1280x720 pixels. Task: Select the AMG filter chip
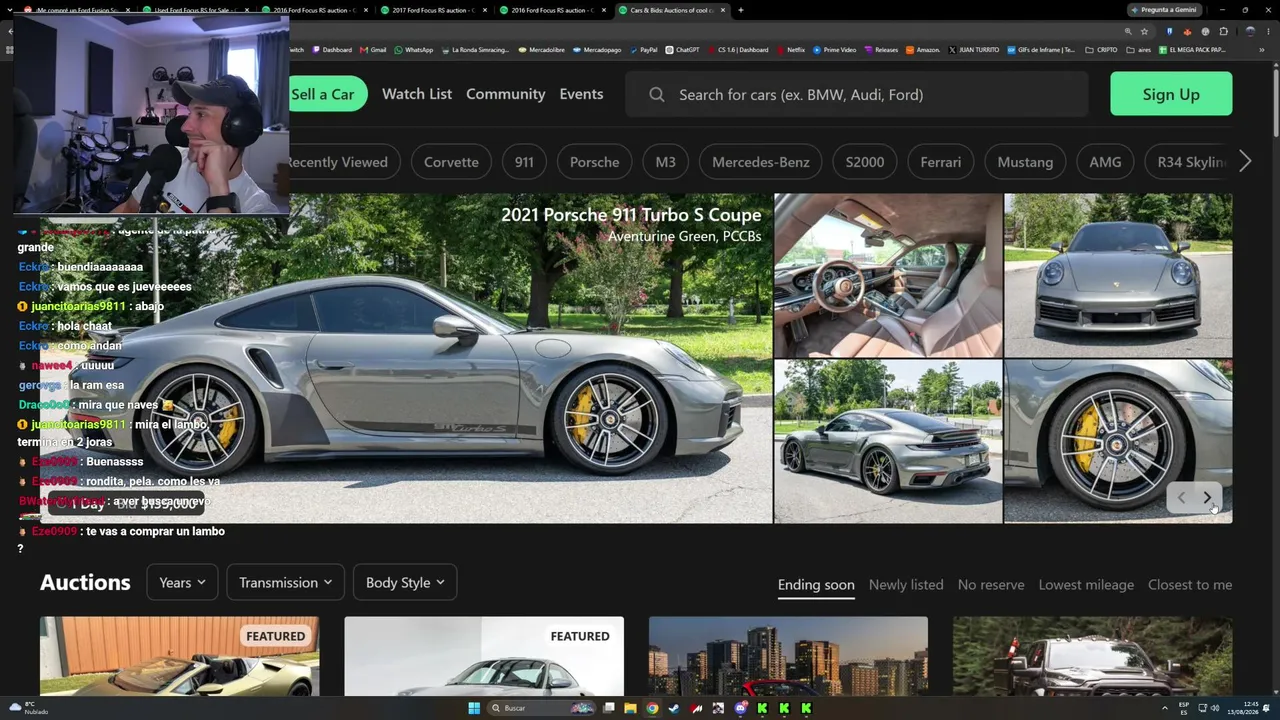(1105, 162)
